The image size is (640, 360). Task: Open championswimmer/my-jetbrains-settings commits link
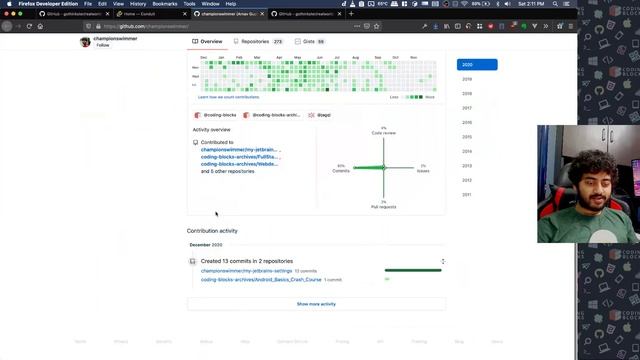point(247,271)
